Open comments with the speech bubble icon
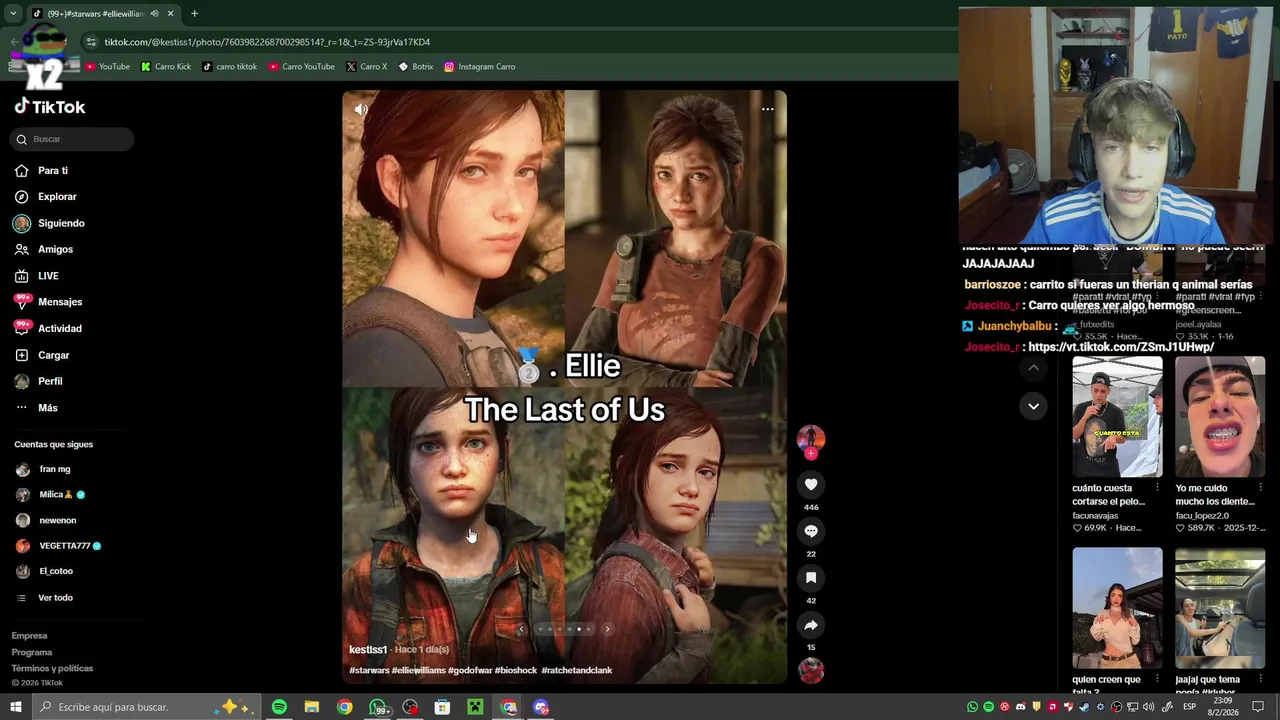Viewport: 1280px width, 720px height. tap(811, 531)
